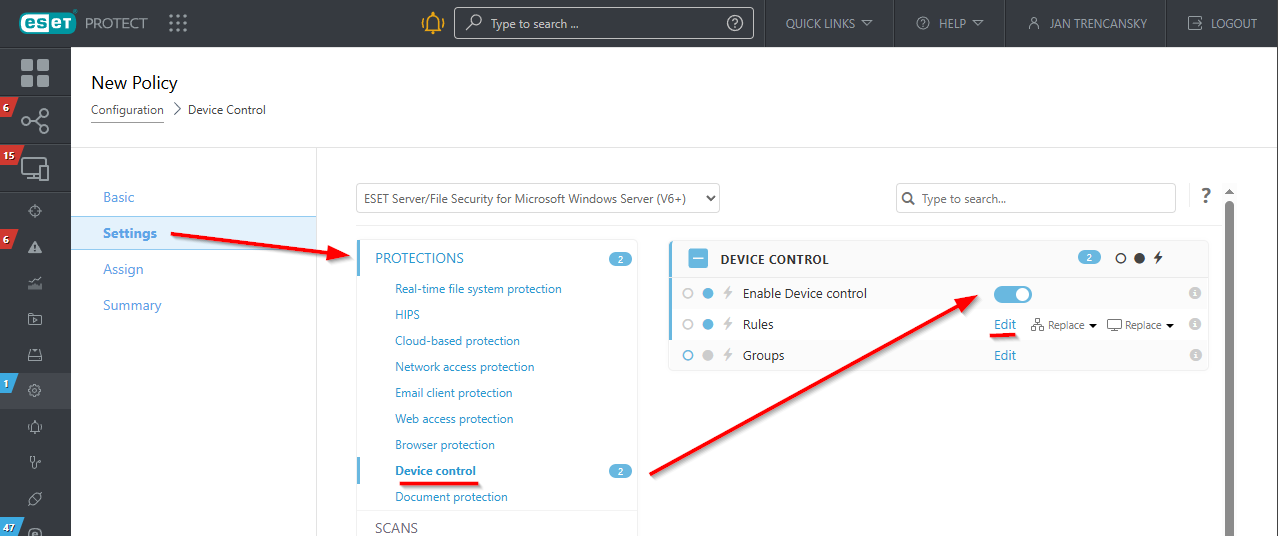Select the apply dot for Enable Device control
This screenshot has width=1278, height=536.
pos(708,294)
